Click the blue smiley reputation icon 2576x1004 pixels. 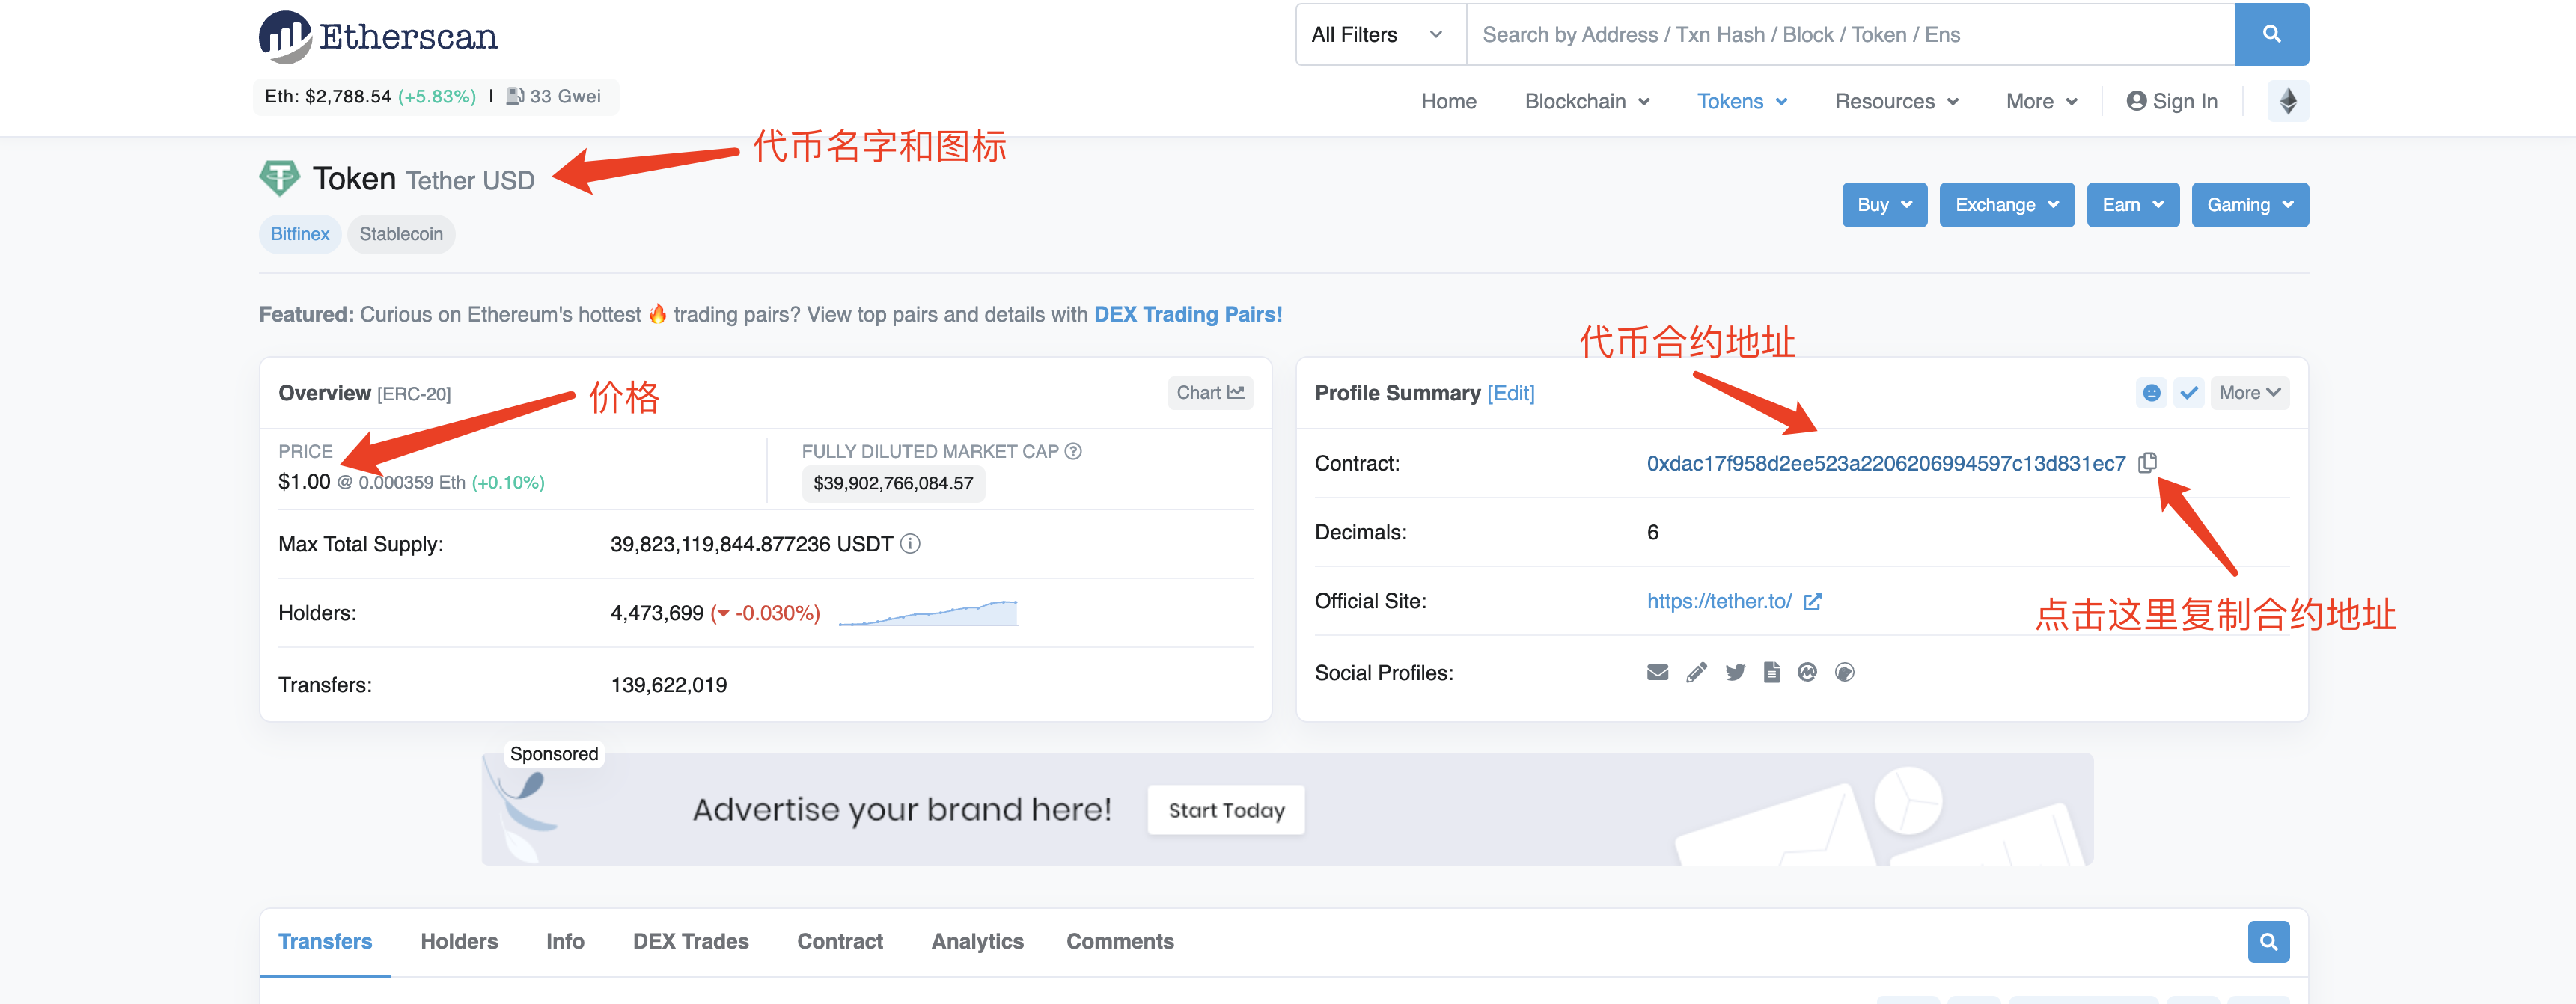(x=2151, y=393)
